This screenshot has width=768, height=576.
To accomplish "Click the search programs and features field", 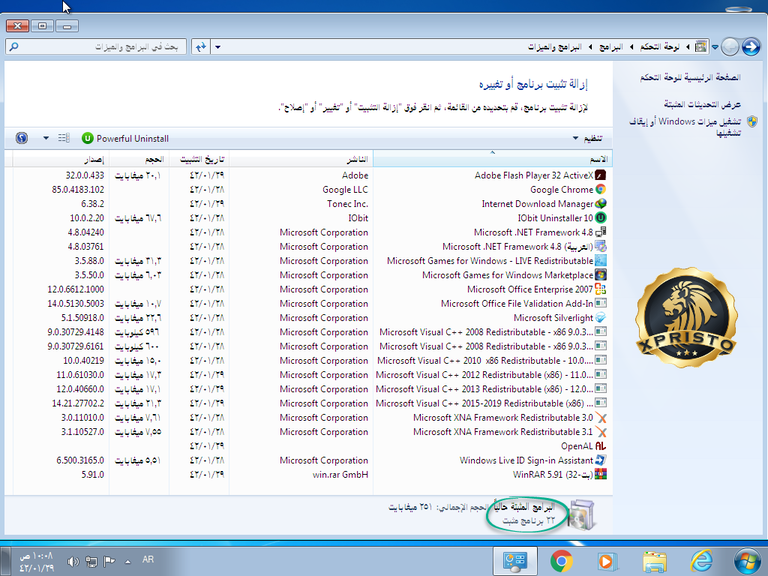I will click(96, 47).
